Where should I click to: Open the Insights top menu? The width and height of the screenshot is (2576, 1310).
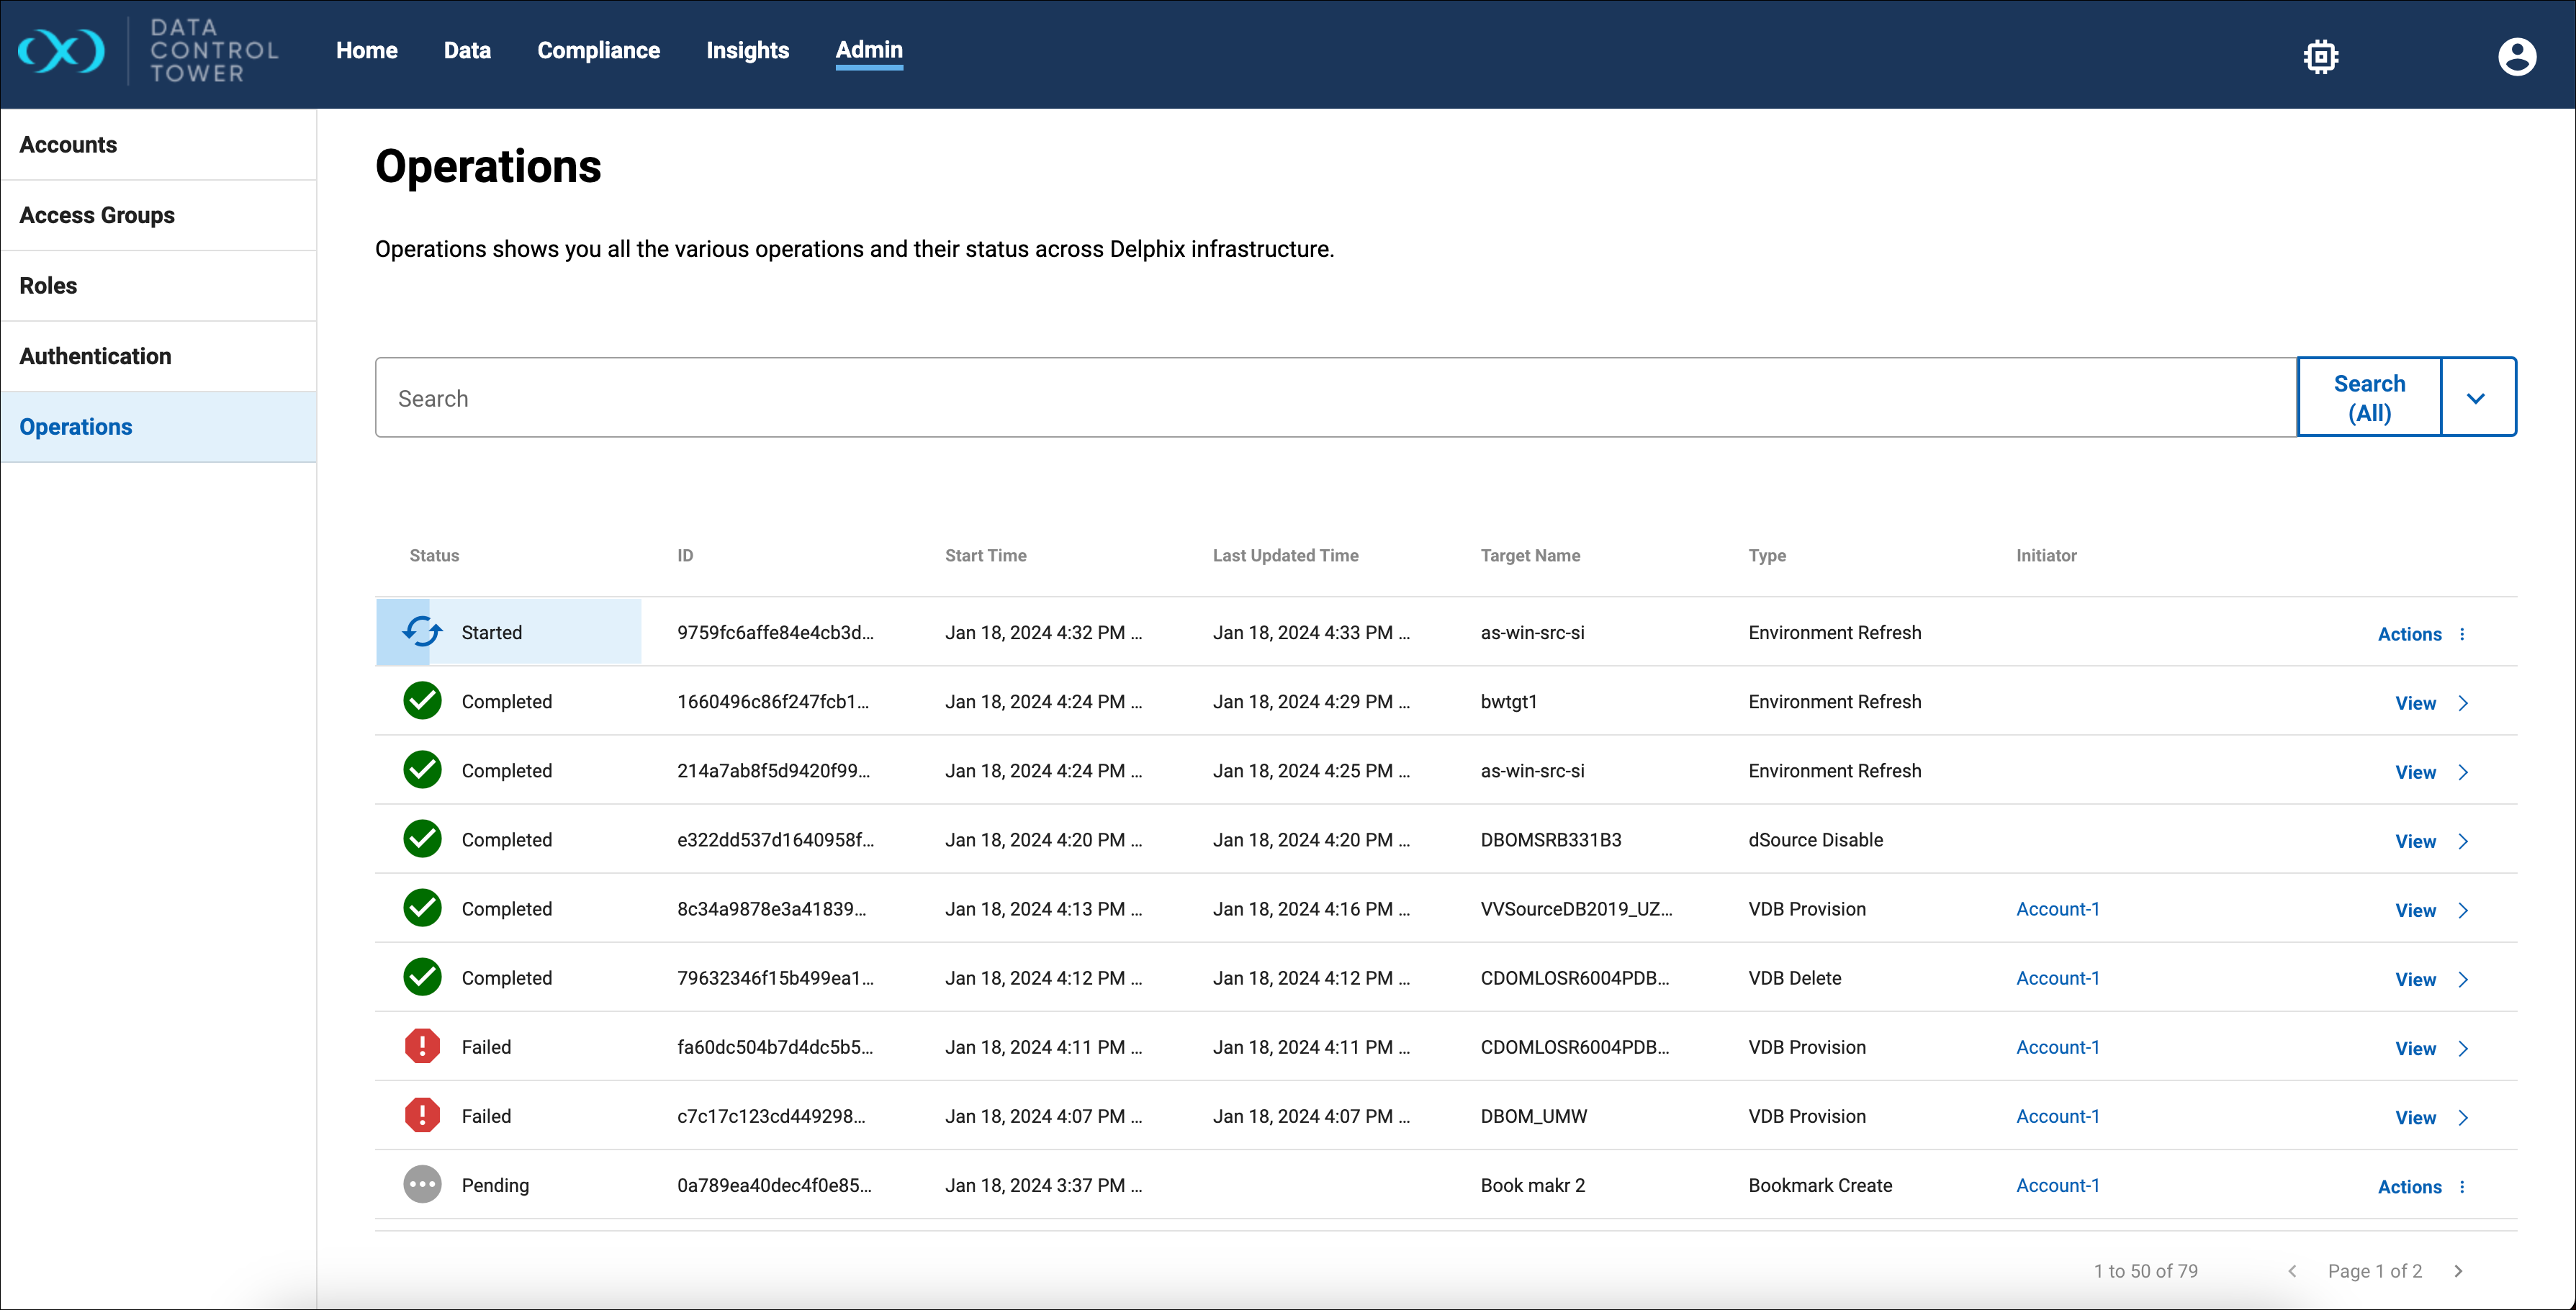tap(747, 50)
